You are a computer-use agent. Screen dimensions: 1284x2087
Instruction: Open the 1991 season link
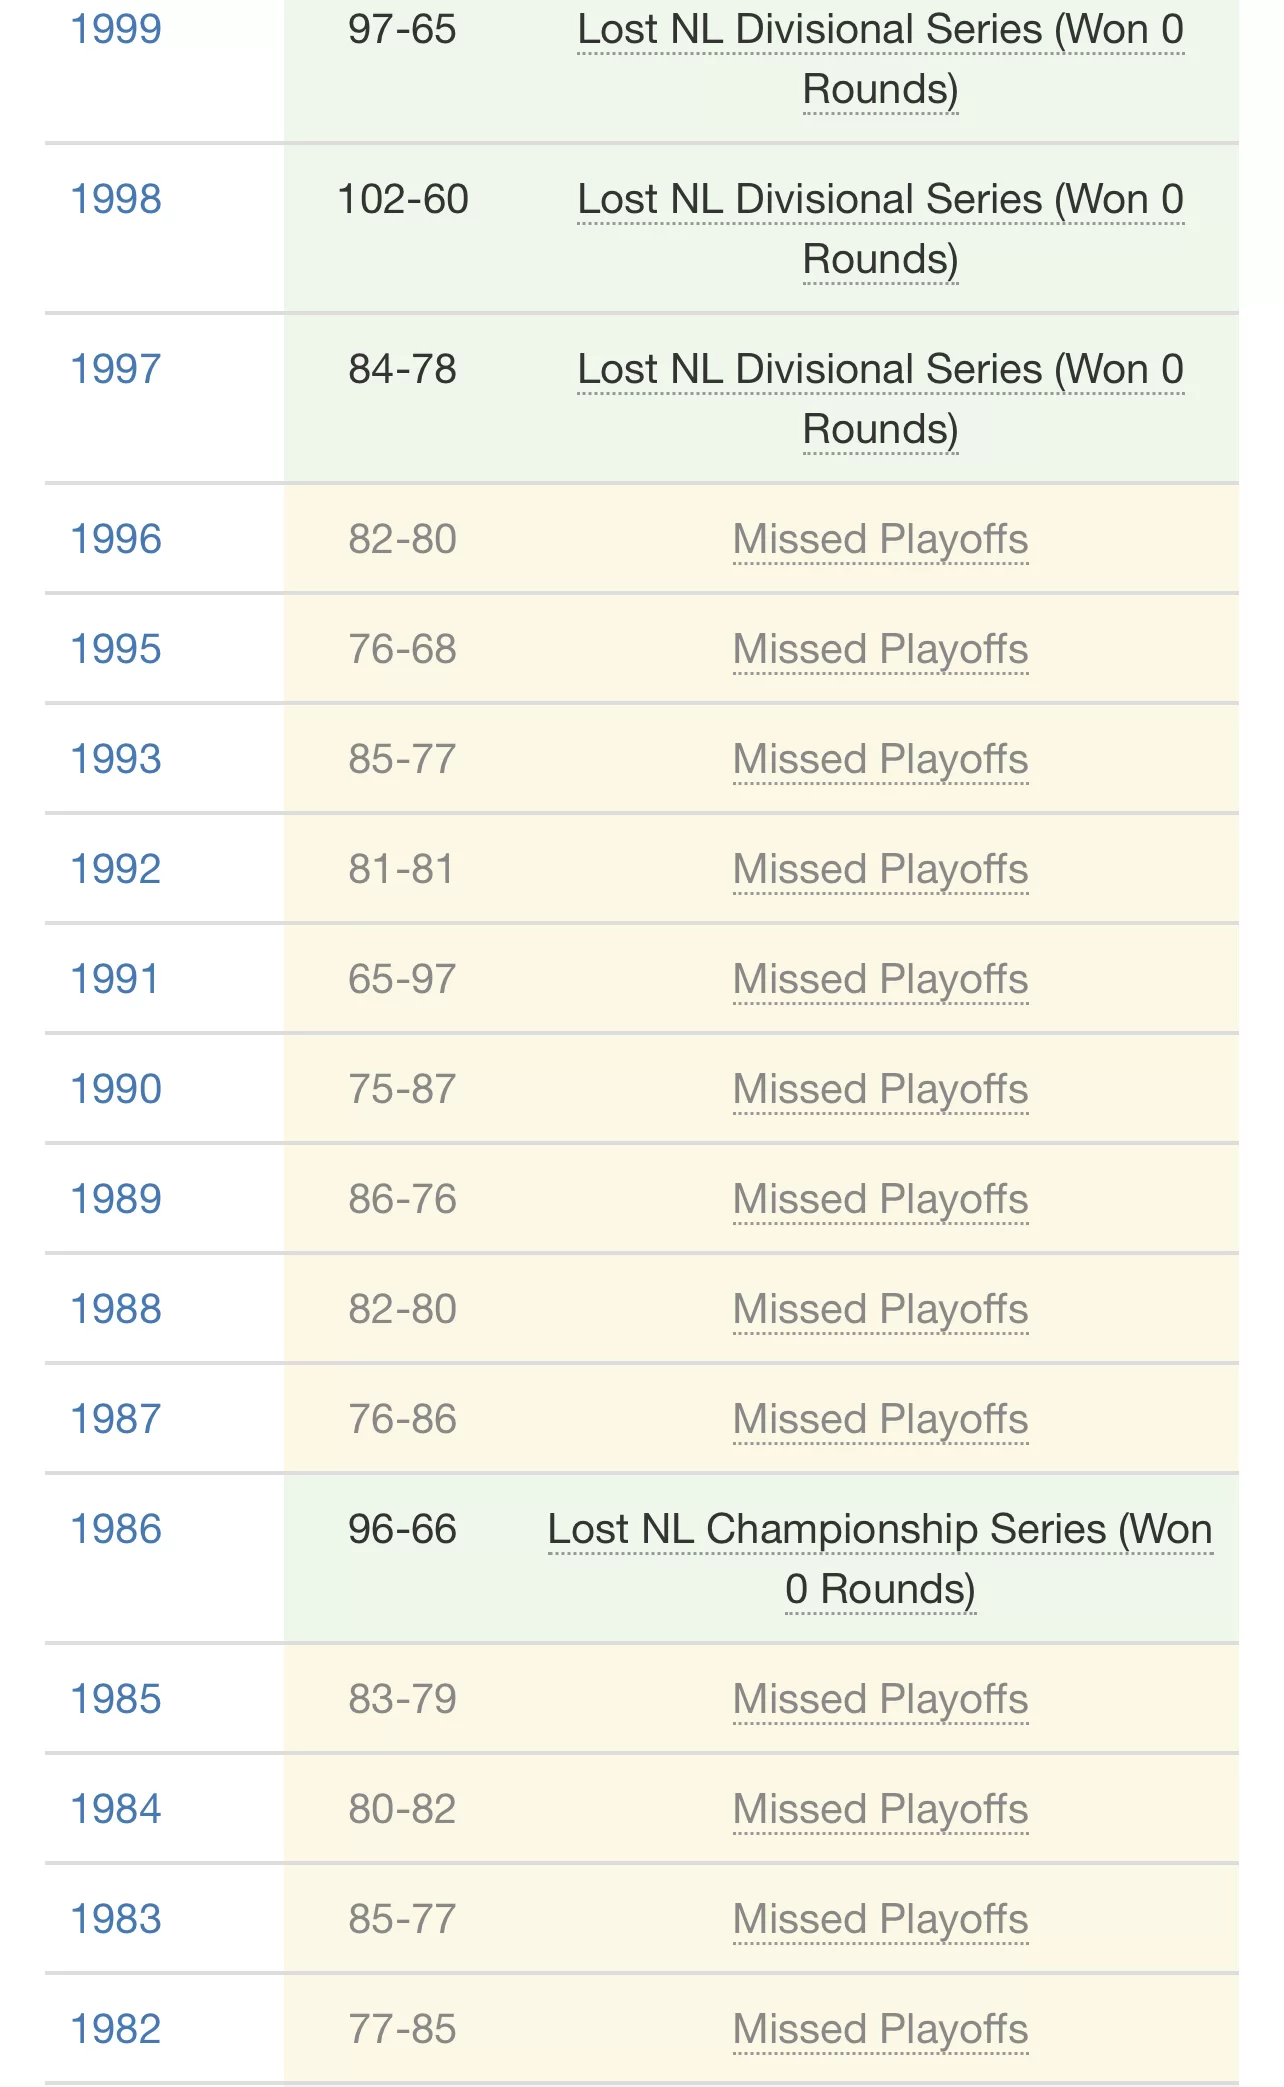coord(115,979)
